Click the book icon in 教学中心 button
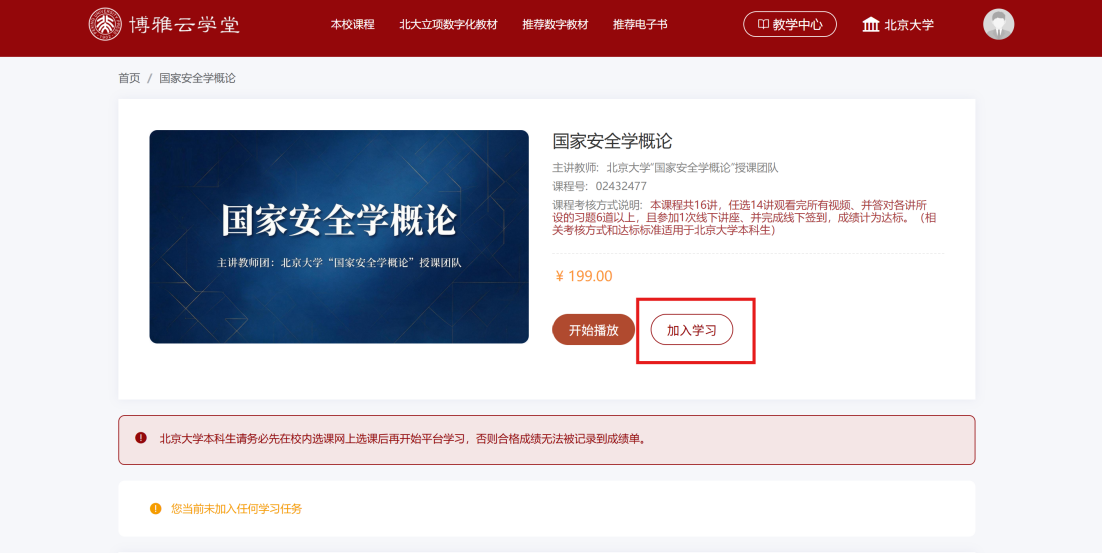This screenshot has width=1102, height=553. [763, 24]
